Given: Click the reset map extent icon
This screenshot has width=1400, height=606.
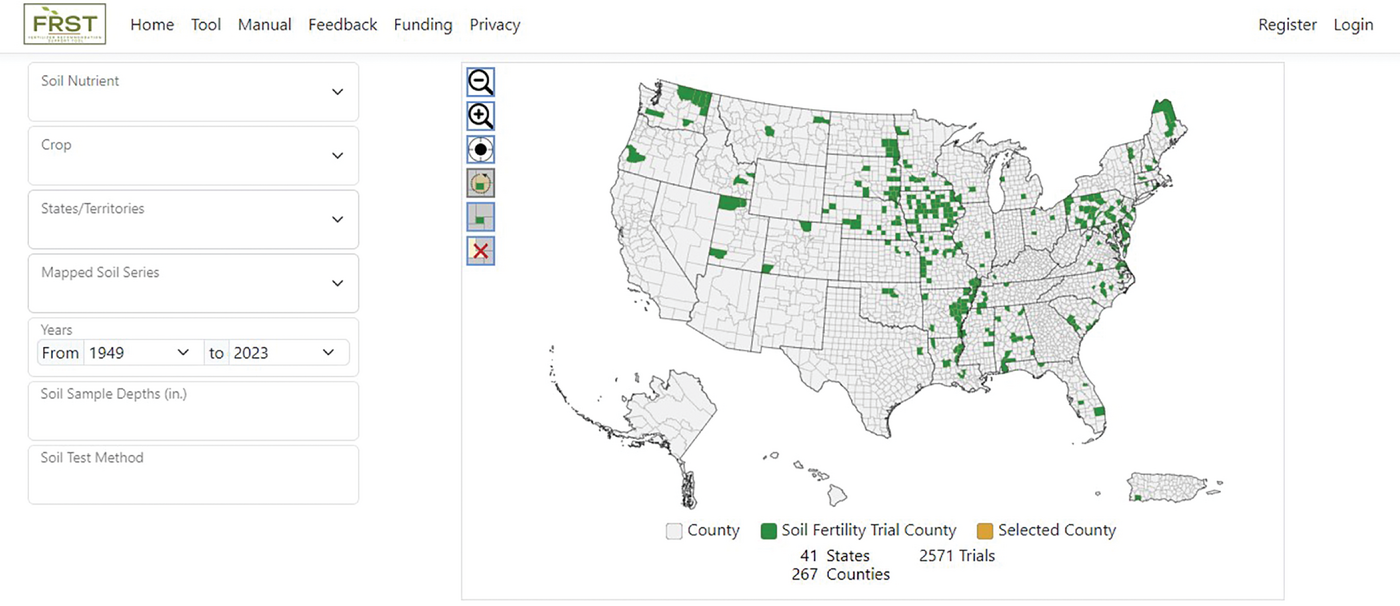Looking at the screenshot, I should point(480,182).
